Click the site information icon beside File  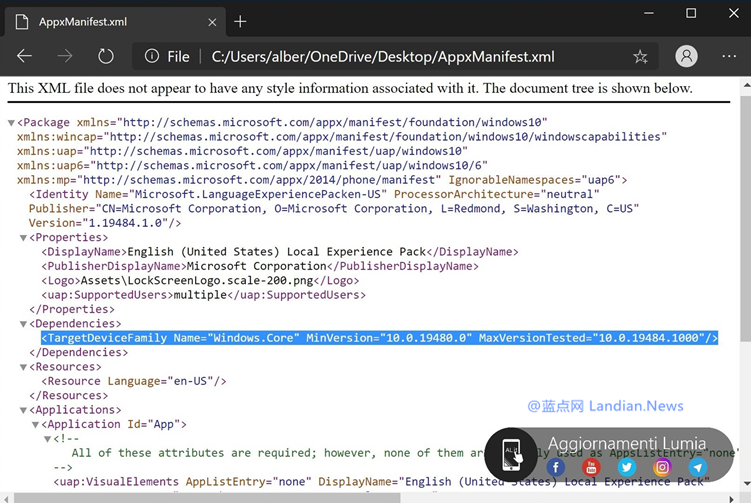[x=152, y=57]
